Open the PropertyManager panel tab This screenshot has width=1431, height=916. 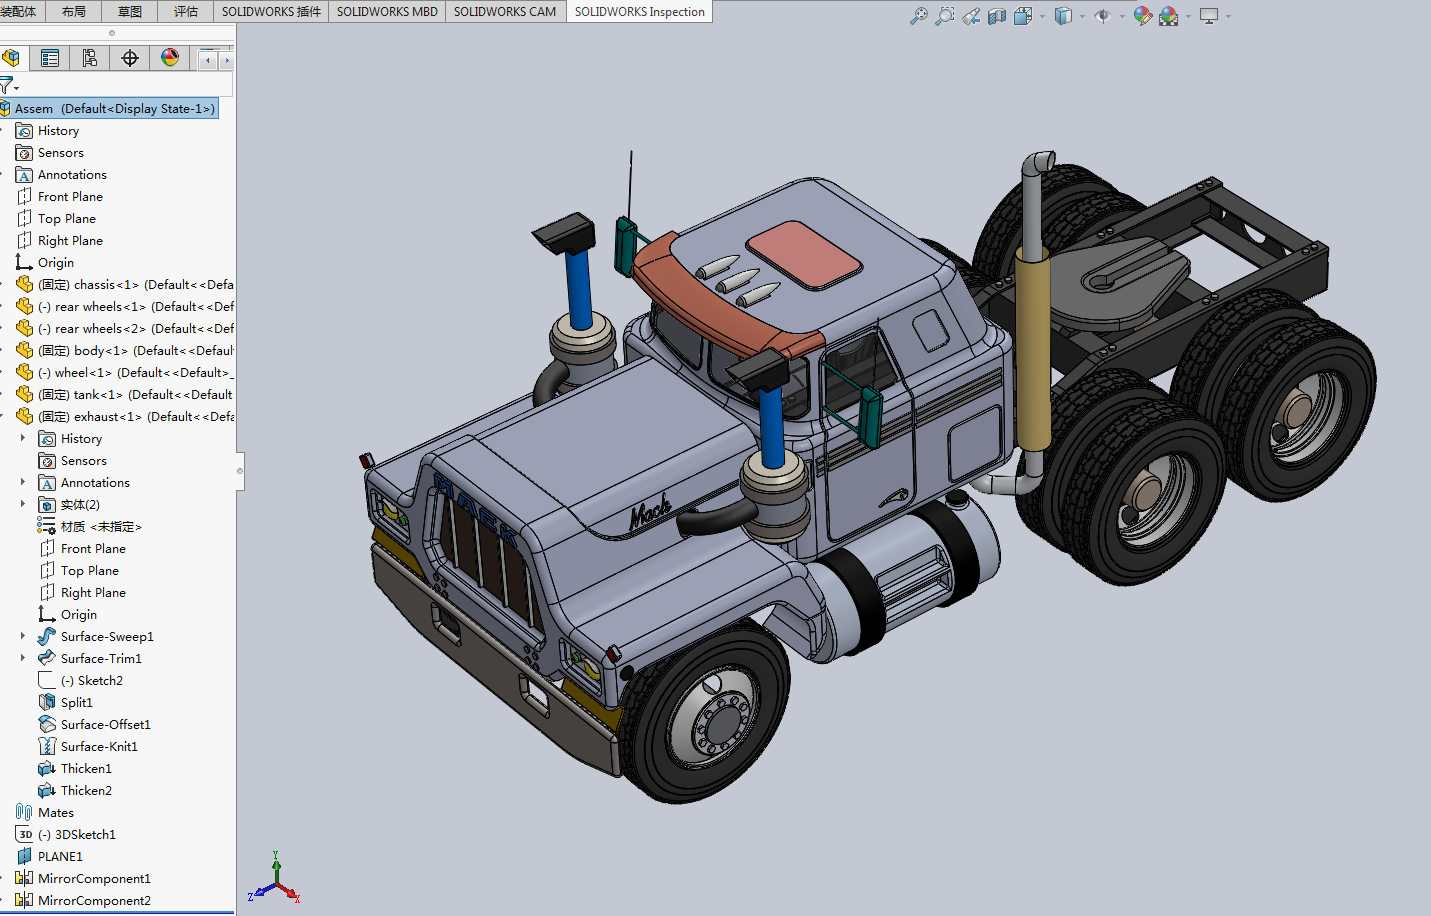coord(50,58)
